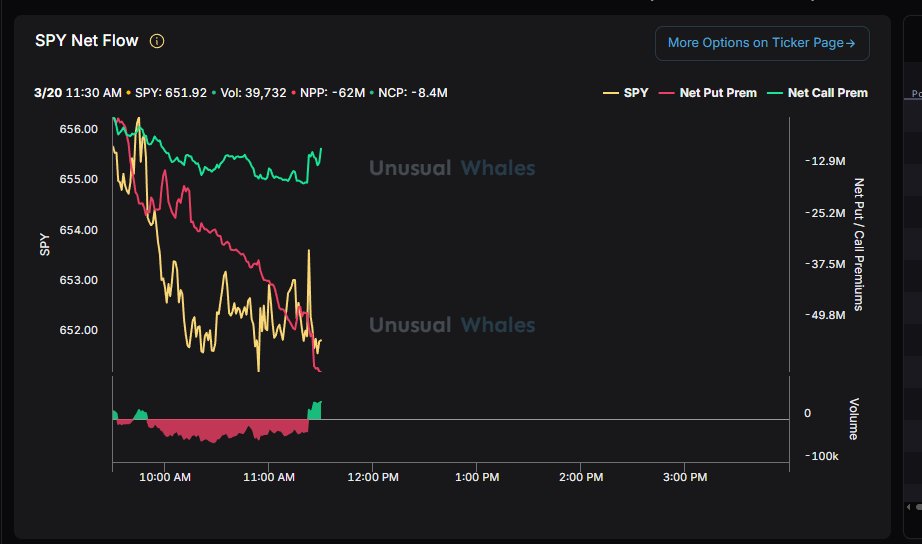Click the -12.9M premium axis label
Viewport: 922px width, 544px height.
(x=825, y=161)
